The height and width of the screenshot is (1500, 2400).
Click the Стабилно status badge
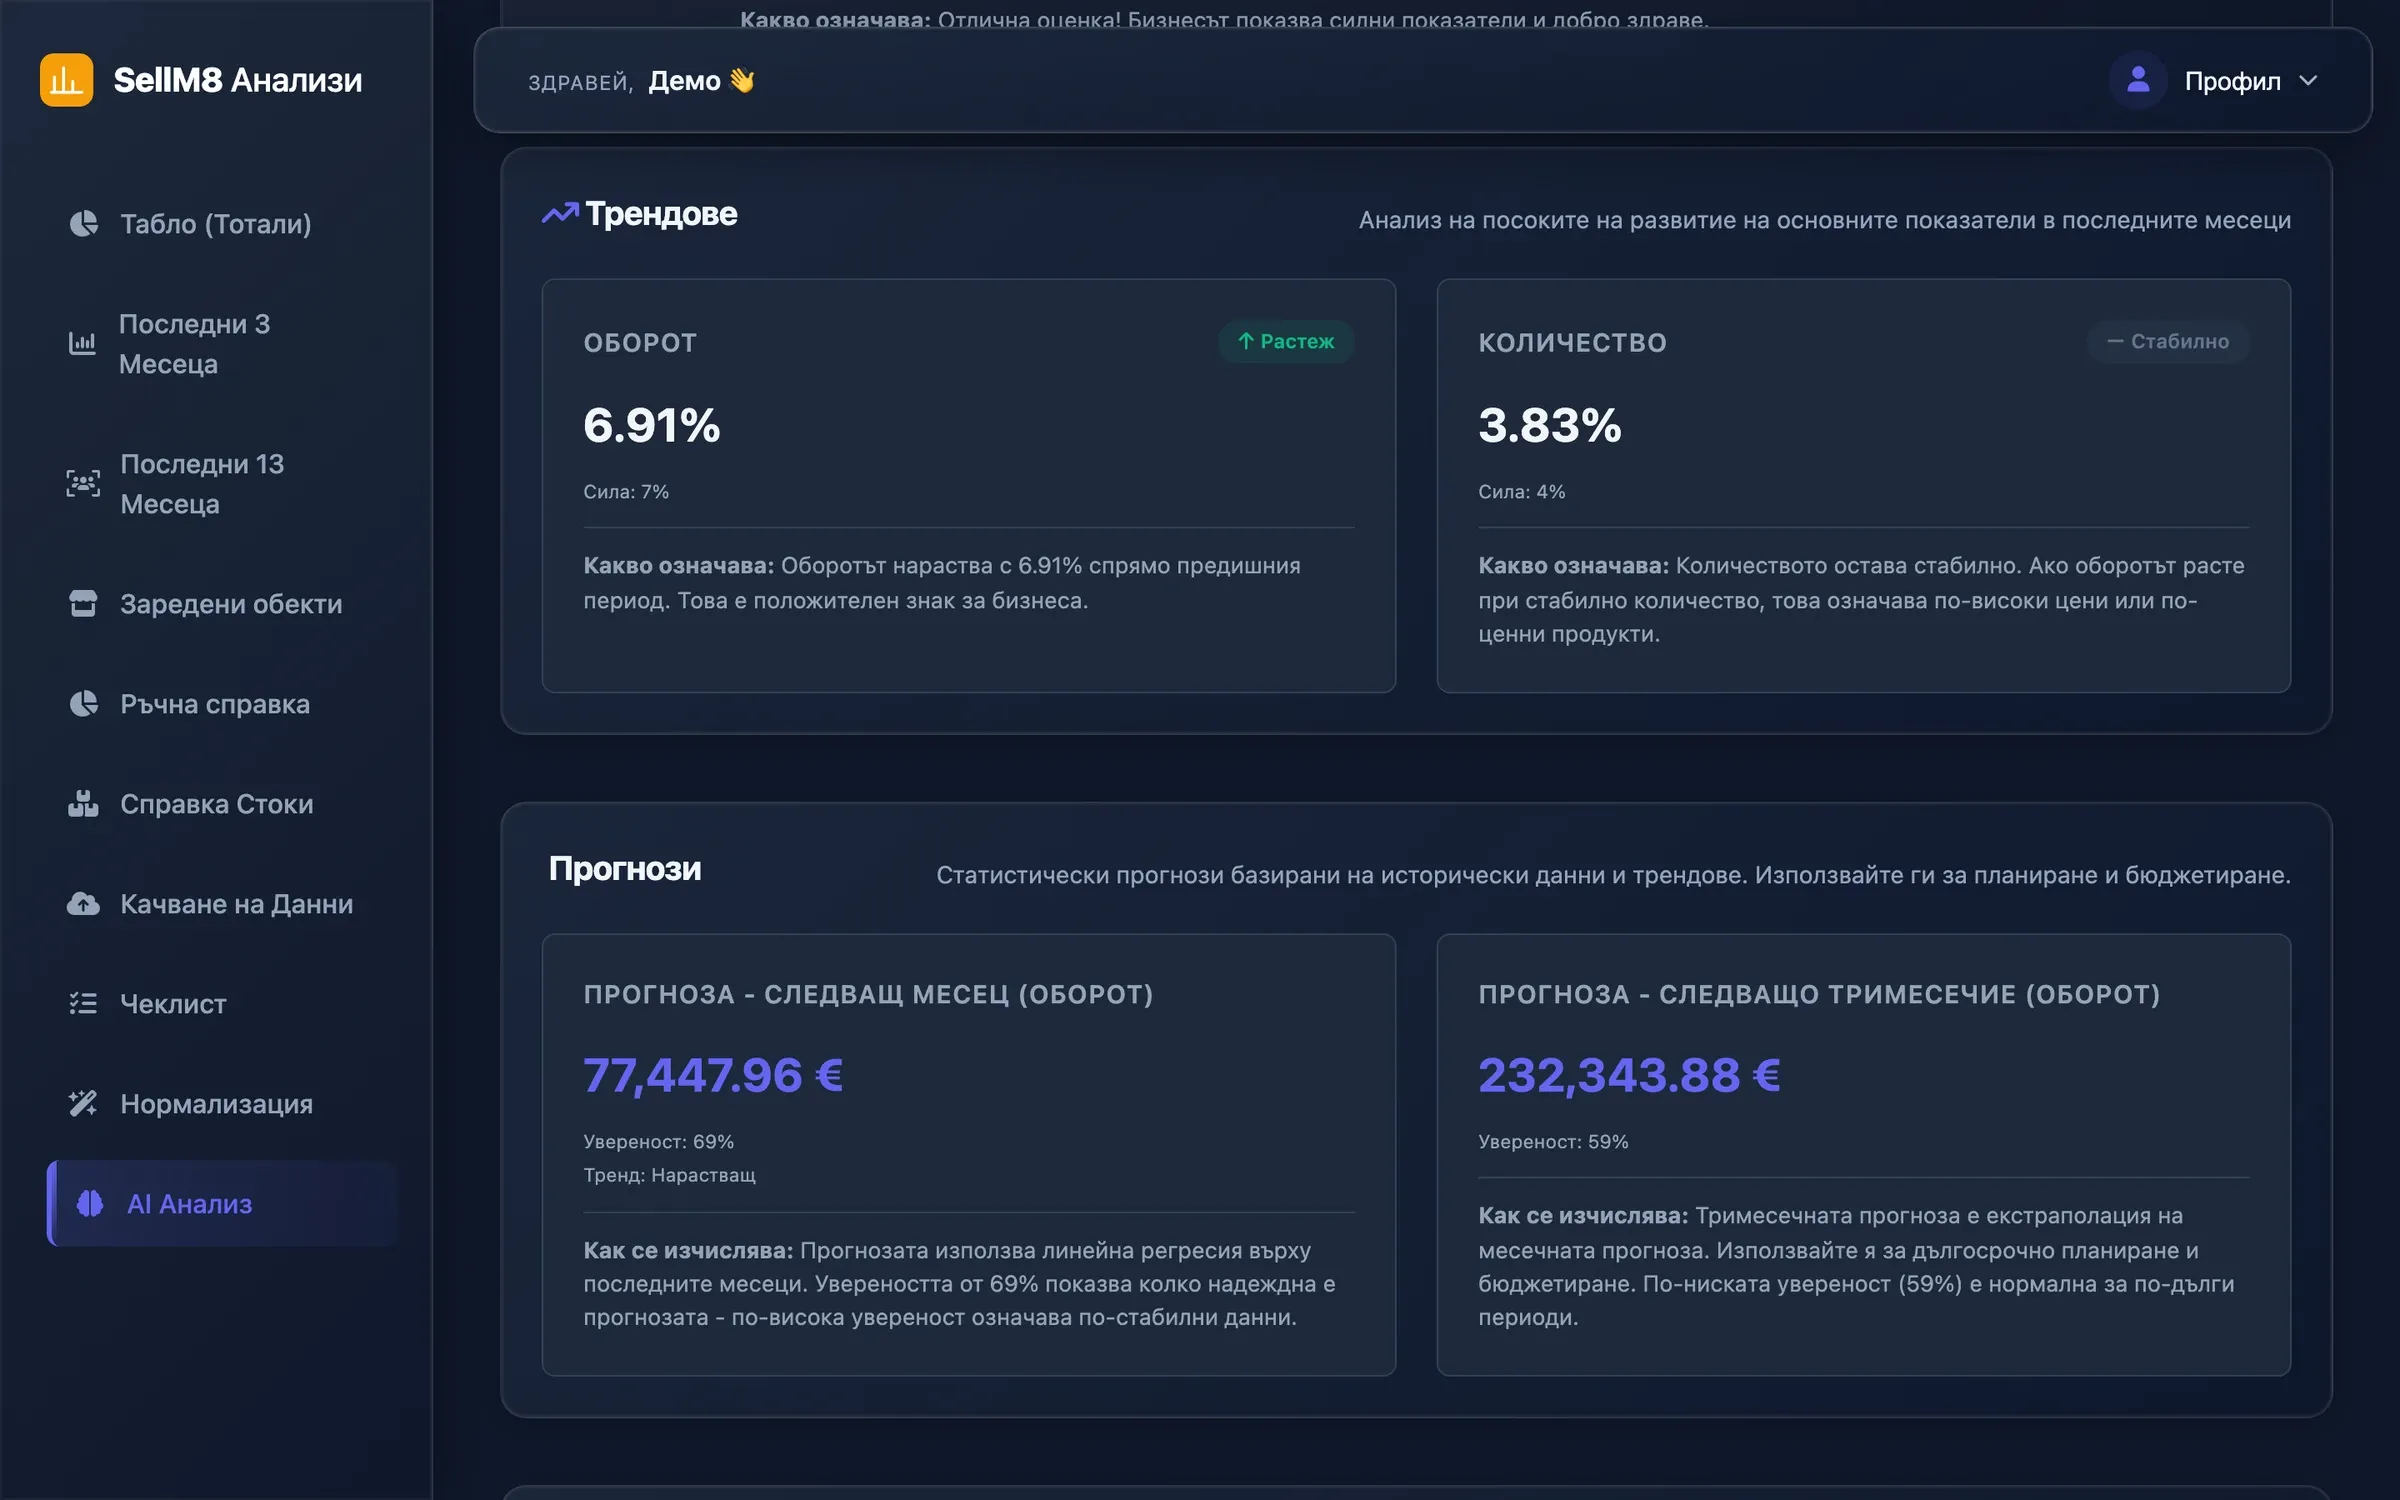click(x=2168, y=341)
